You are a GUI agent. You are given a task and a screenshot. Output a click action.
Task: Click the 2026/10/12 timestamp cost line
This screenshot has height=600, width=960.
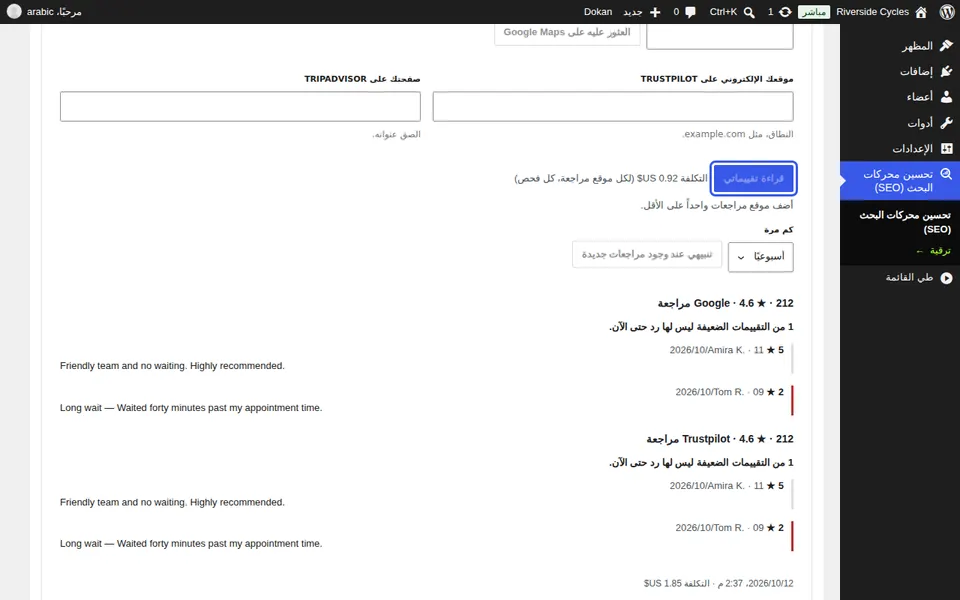tap(719, 583)
